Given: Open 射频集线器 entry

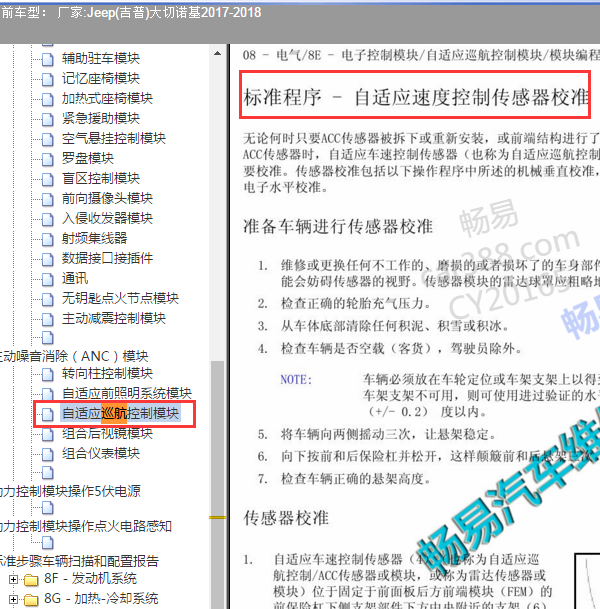Looking at the screenshot, I should click(94, 238).
